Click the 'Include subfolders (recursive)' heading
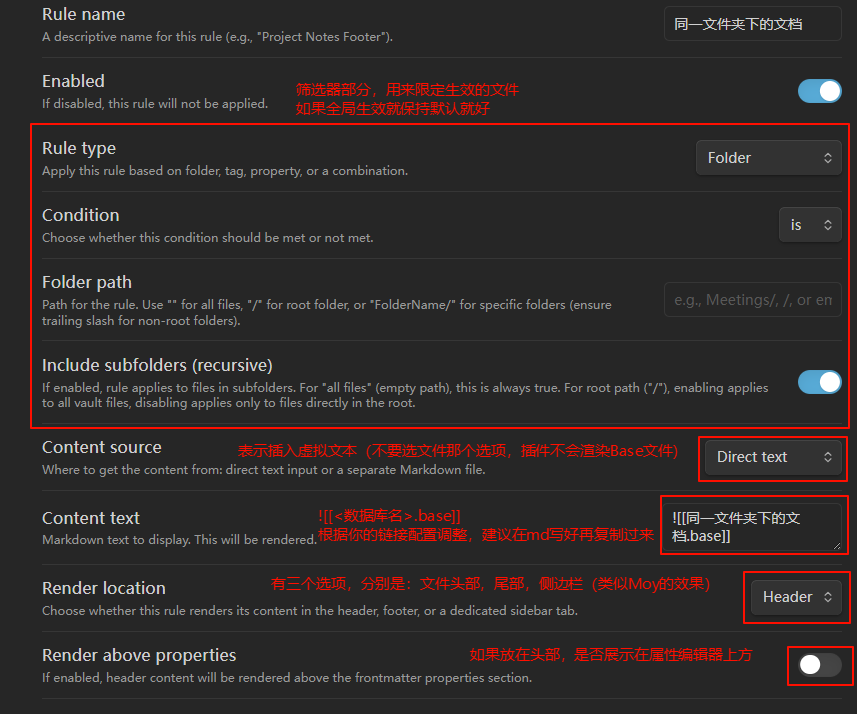Image resolution: width=857 pixels, height=714 pixels. click(157, 365)
